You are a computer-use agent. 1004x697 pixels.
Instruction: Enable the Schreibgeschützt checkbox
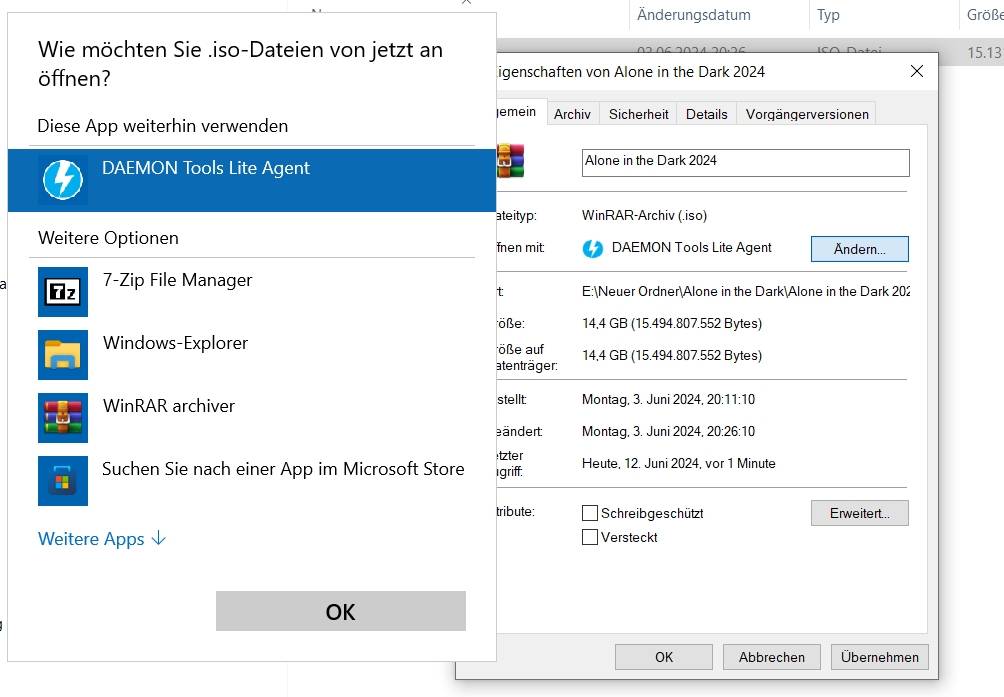(x=590, y=513)
